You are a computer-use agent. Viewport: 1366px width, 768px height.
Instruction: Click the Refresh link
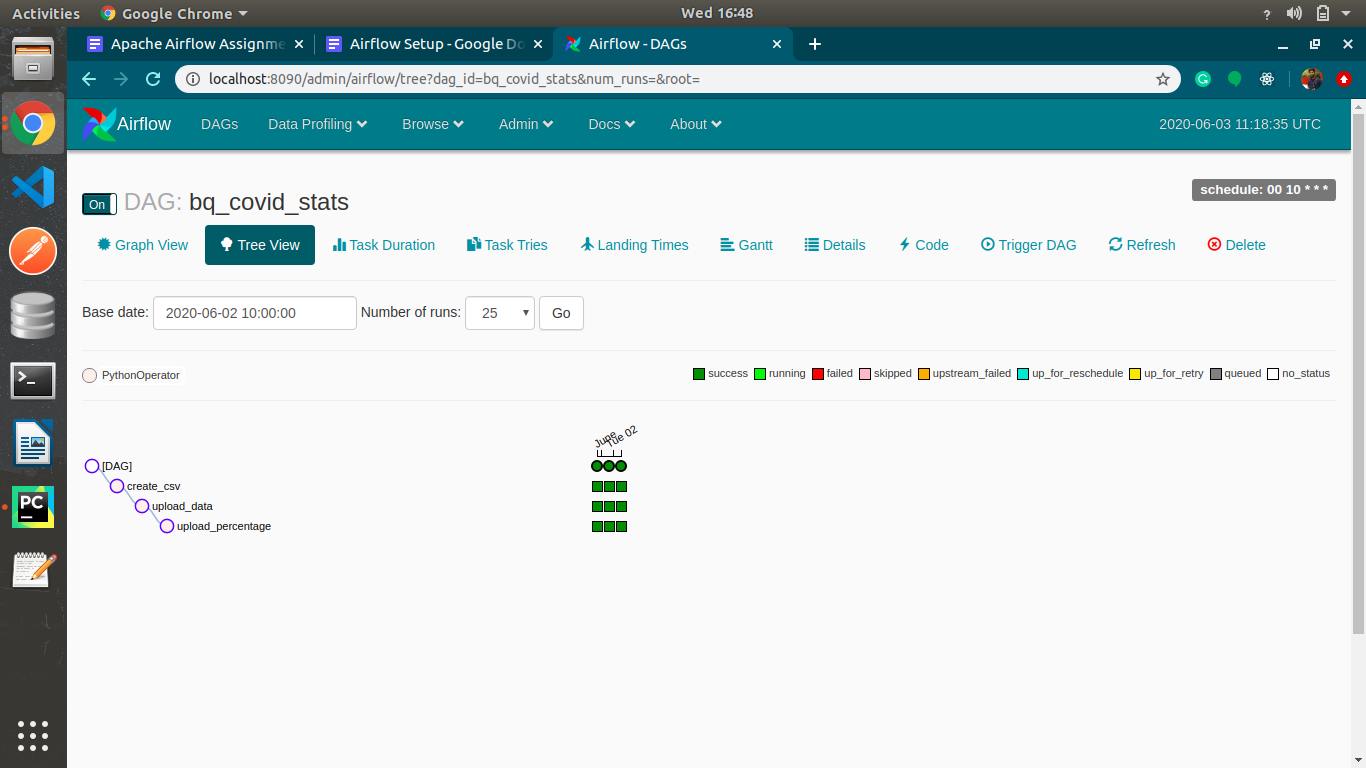pos(1142,245)
